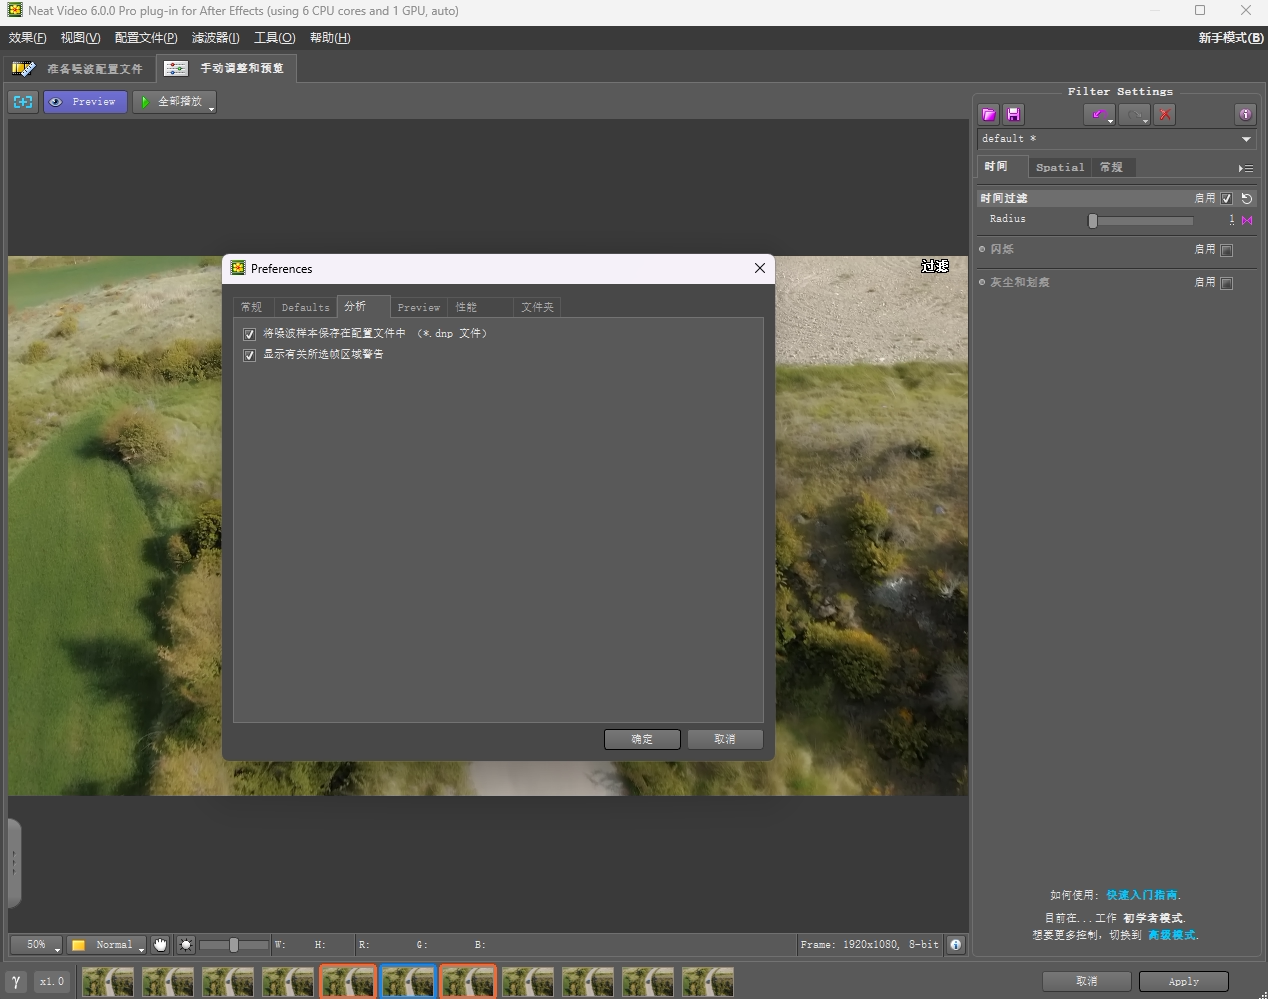The height and width of the screenshot is (999, 1268).
Task: Click the red X reset filter icon
Action: 1165,114
